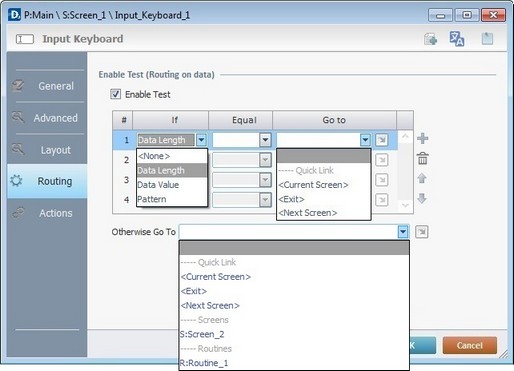Switch to the Layout tab
Viewport: 514px width, 371px height.
[47, 150]
